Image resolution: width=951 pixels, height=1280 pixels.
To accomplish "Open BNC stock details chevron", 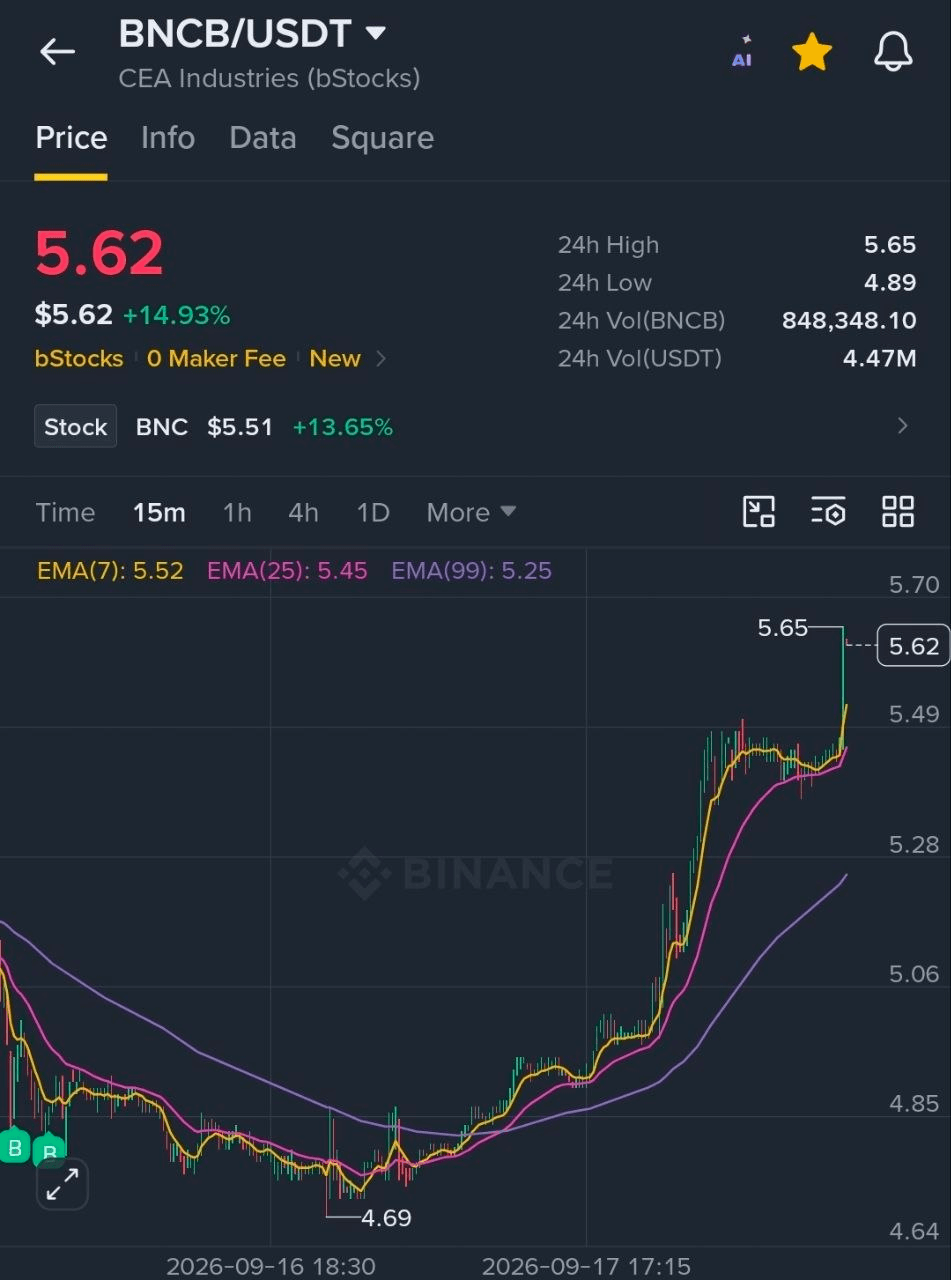I will [903, 426].
